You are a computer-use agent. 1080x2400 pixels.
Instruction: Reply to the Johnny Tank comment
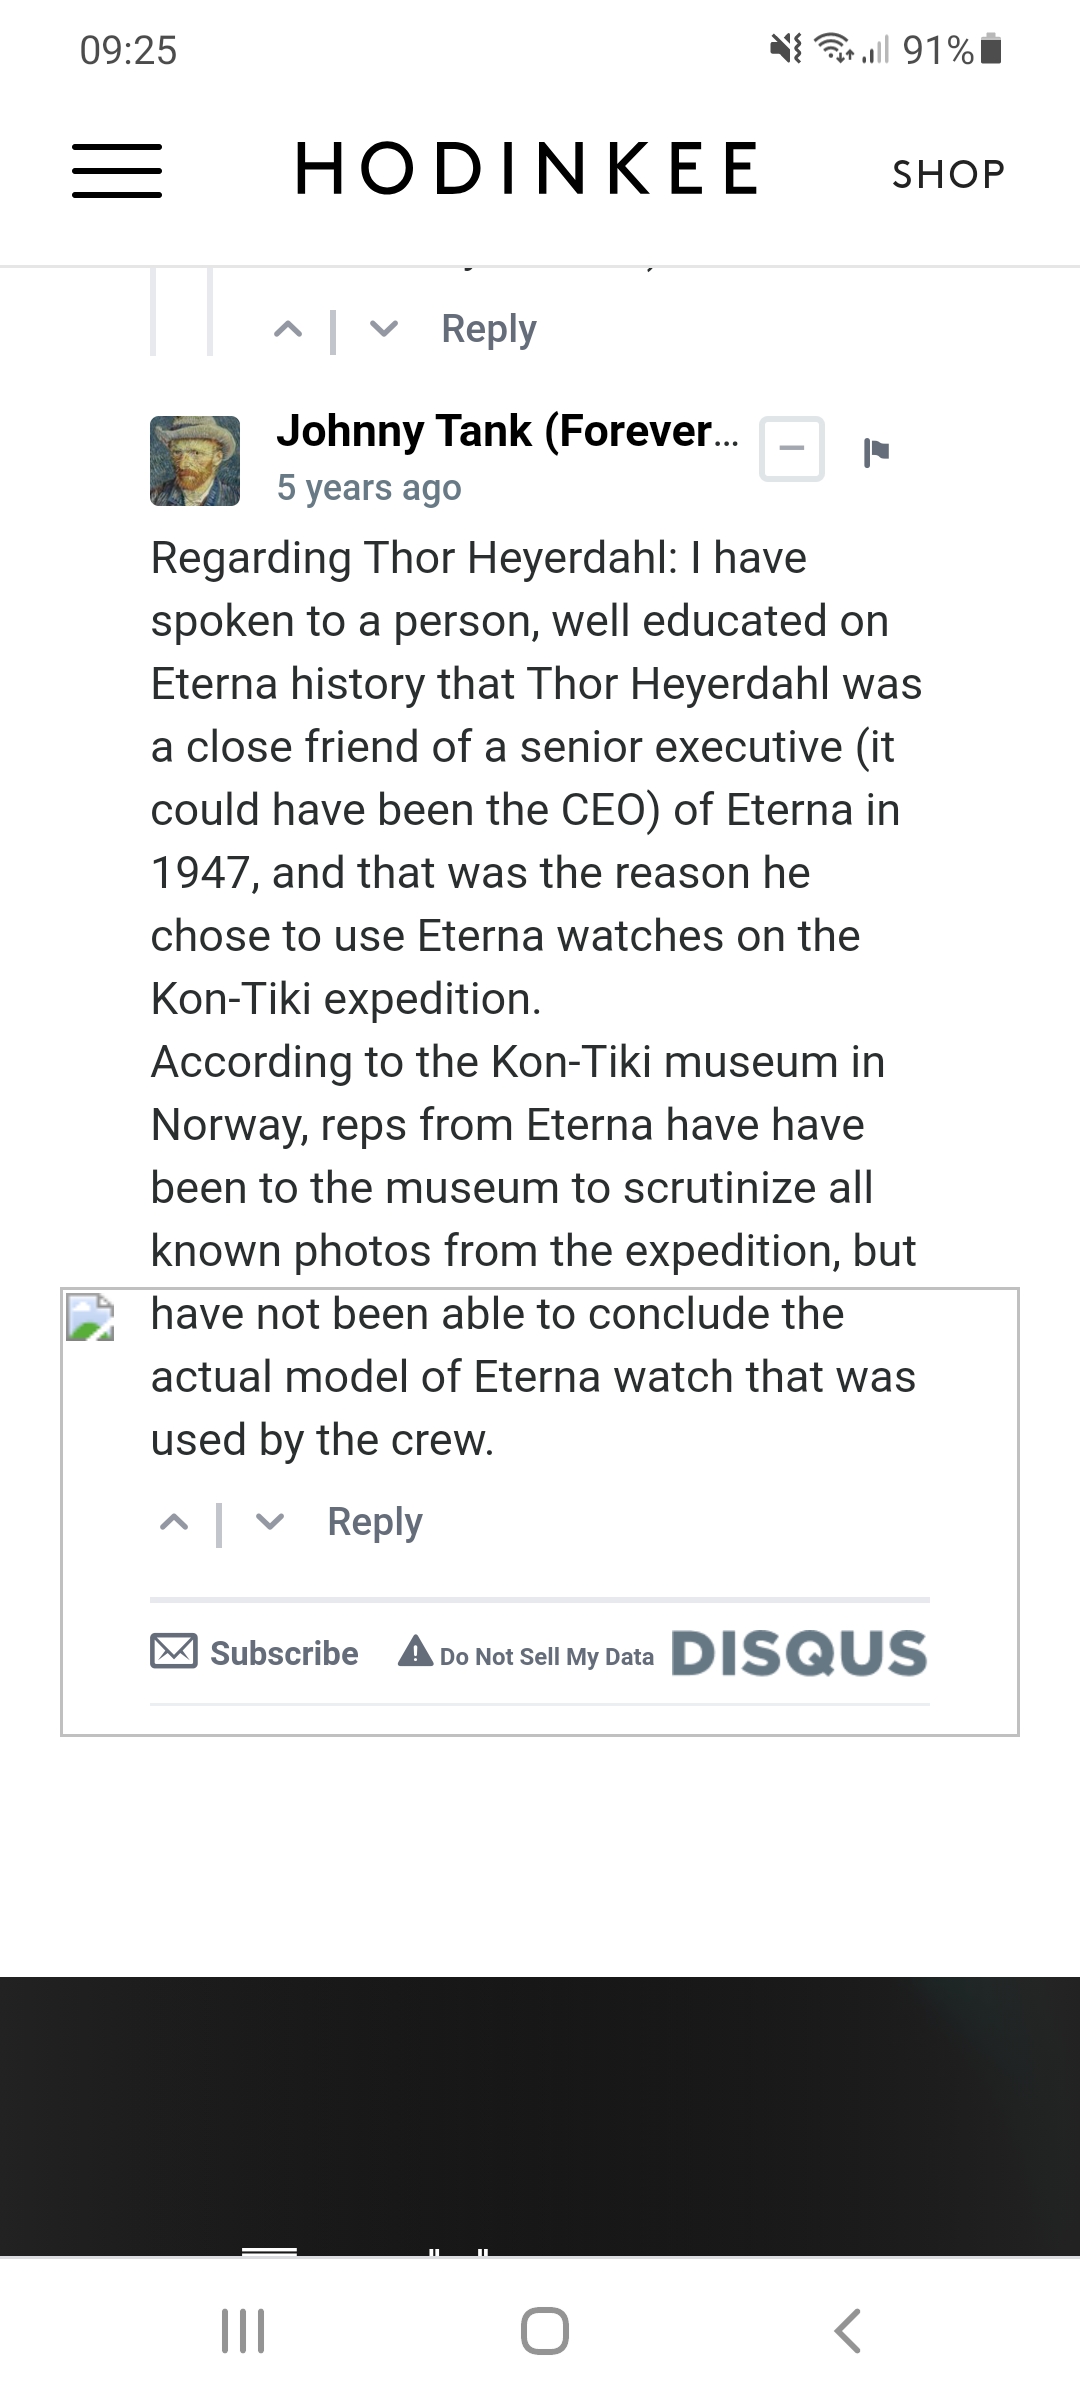tap(375, 1522)
